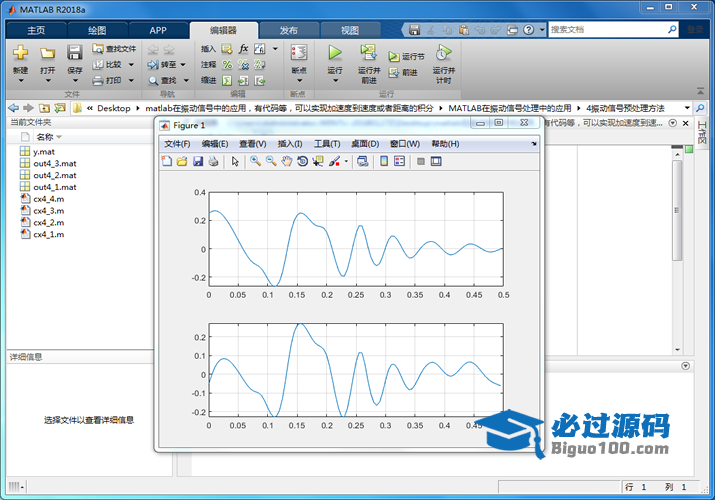
Task: Click Insert Legend icon in Figure 1
Action: coord(399,161)
